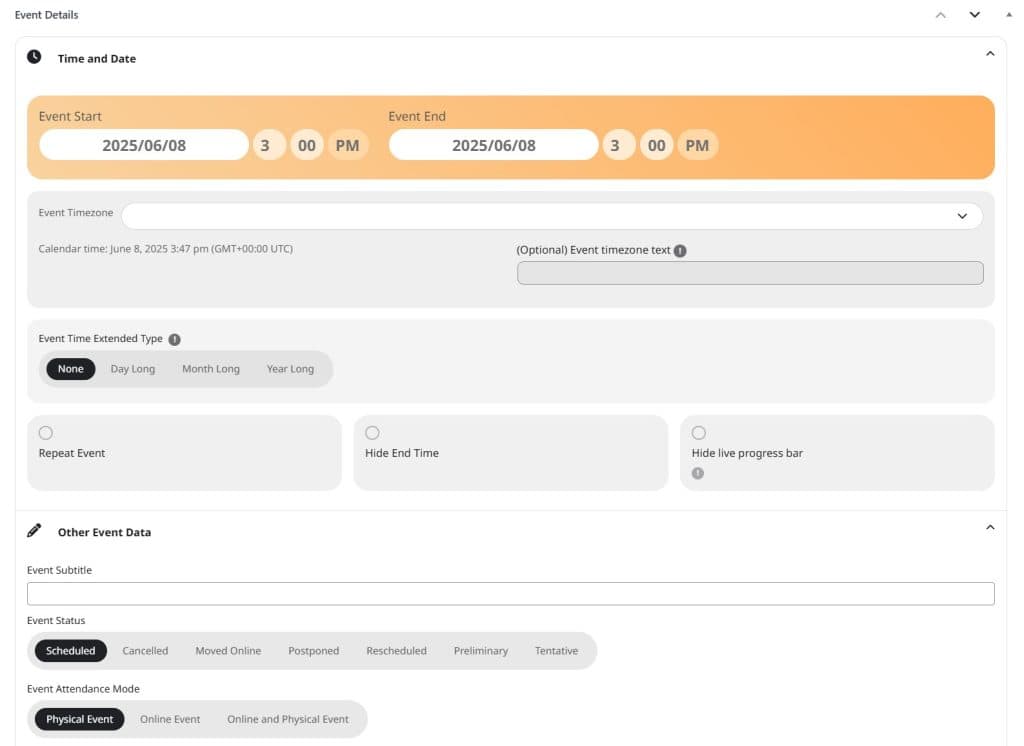Image resolution: width=1024 pixels, height=746 pixels.
Task: Set event status to Tentative
Action: point(556,651)
